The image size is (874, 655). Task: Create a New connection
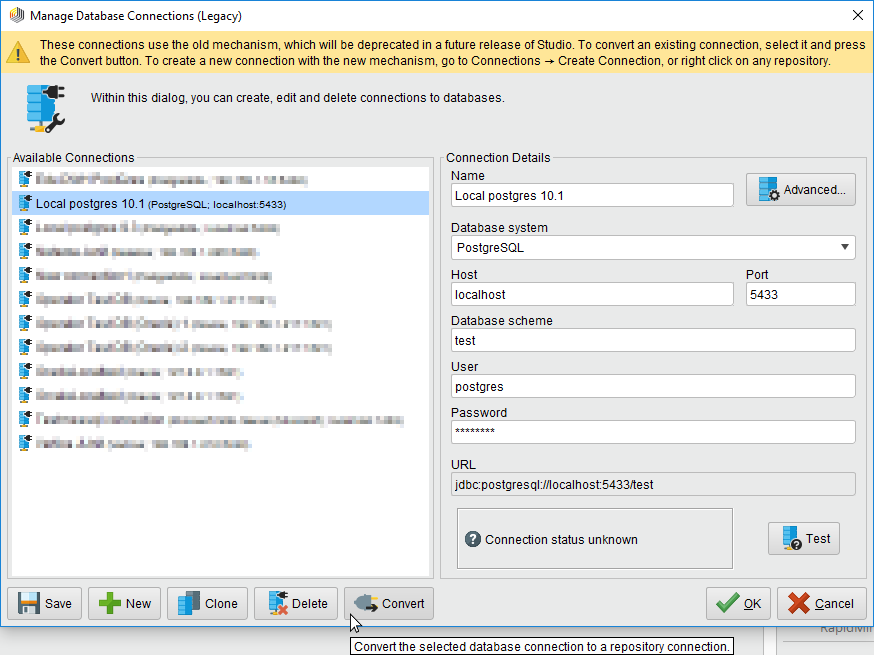[x=124, y=603]
